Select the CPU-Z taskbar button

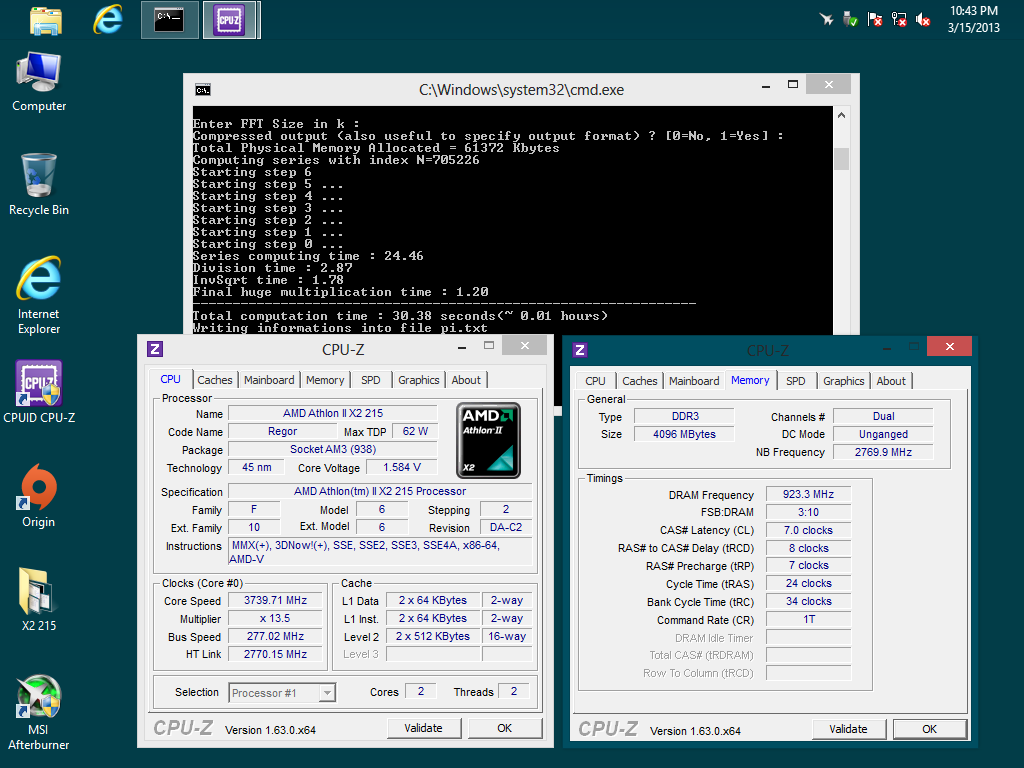(229, 20)
